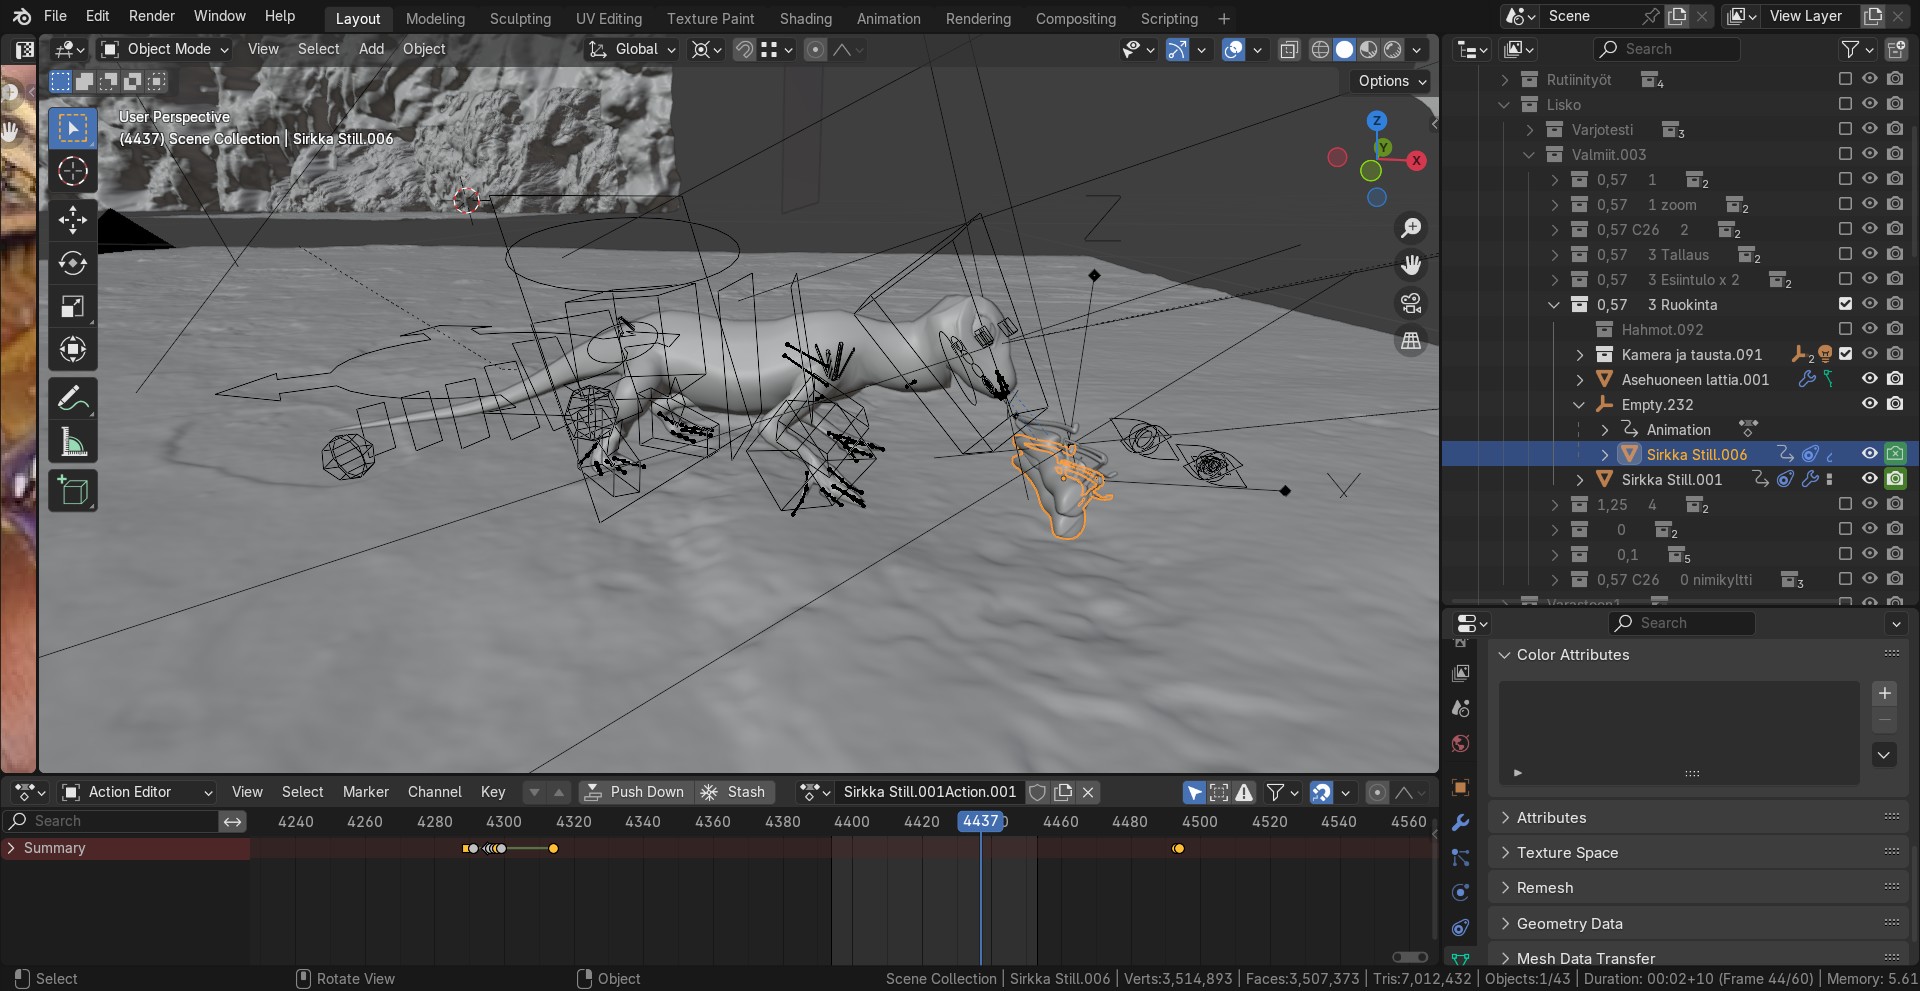Select the Annotate tool
The height and width of the screenshot is (991, 1920).
click(72, 398)
